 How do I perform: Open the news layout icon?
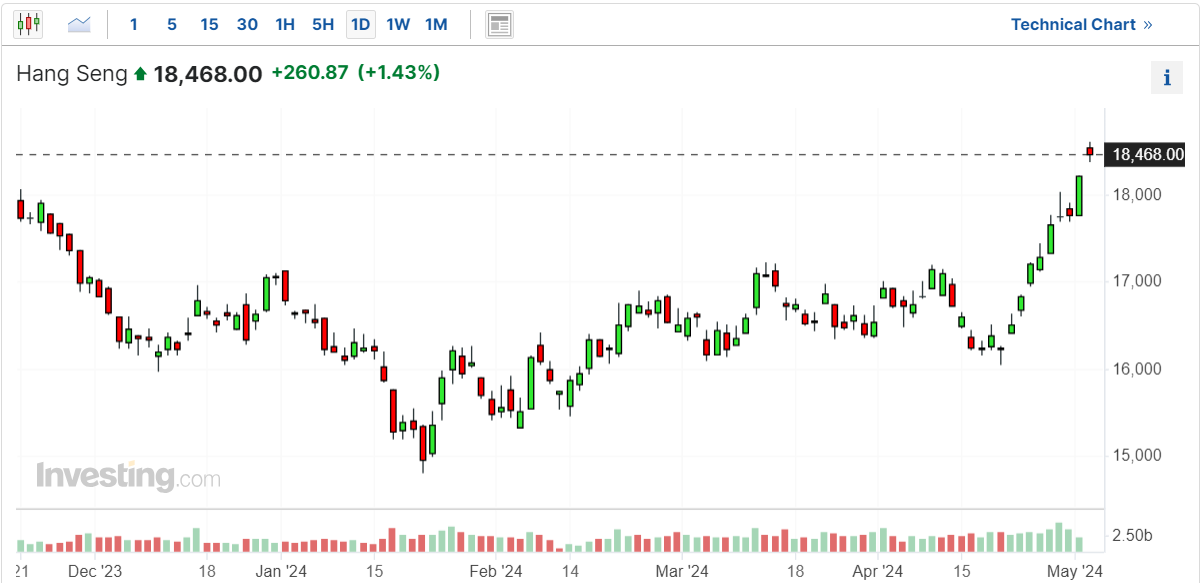[499, 24]
